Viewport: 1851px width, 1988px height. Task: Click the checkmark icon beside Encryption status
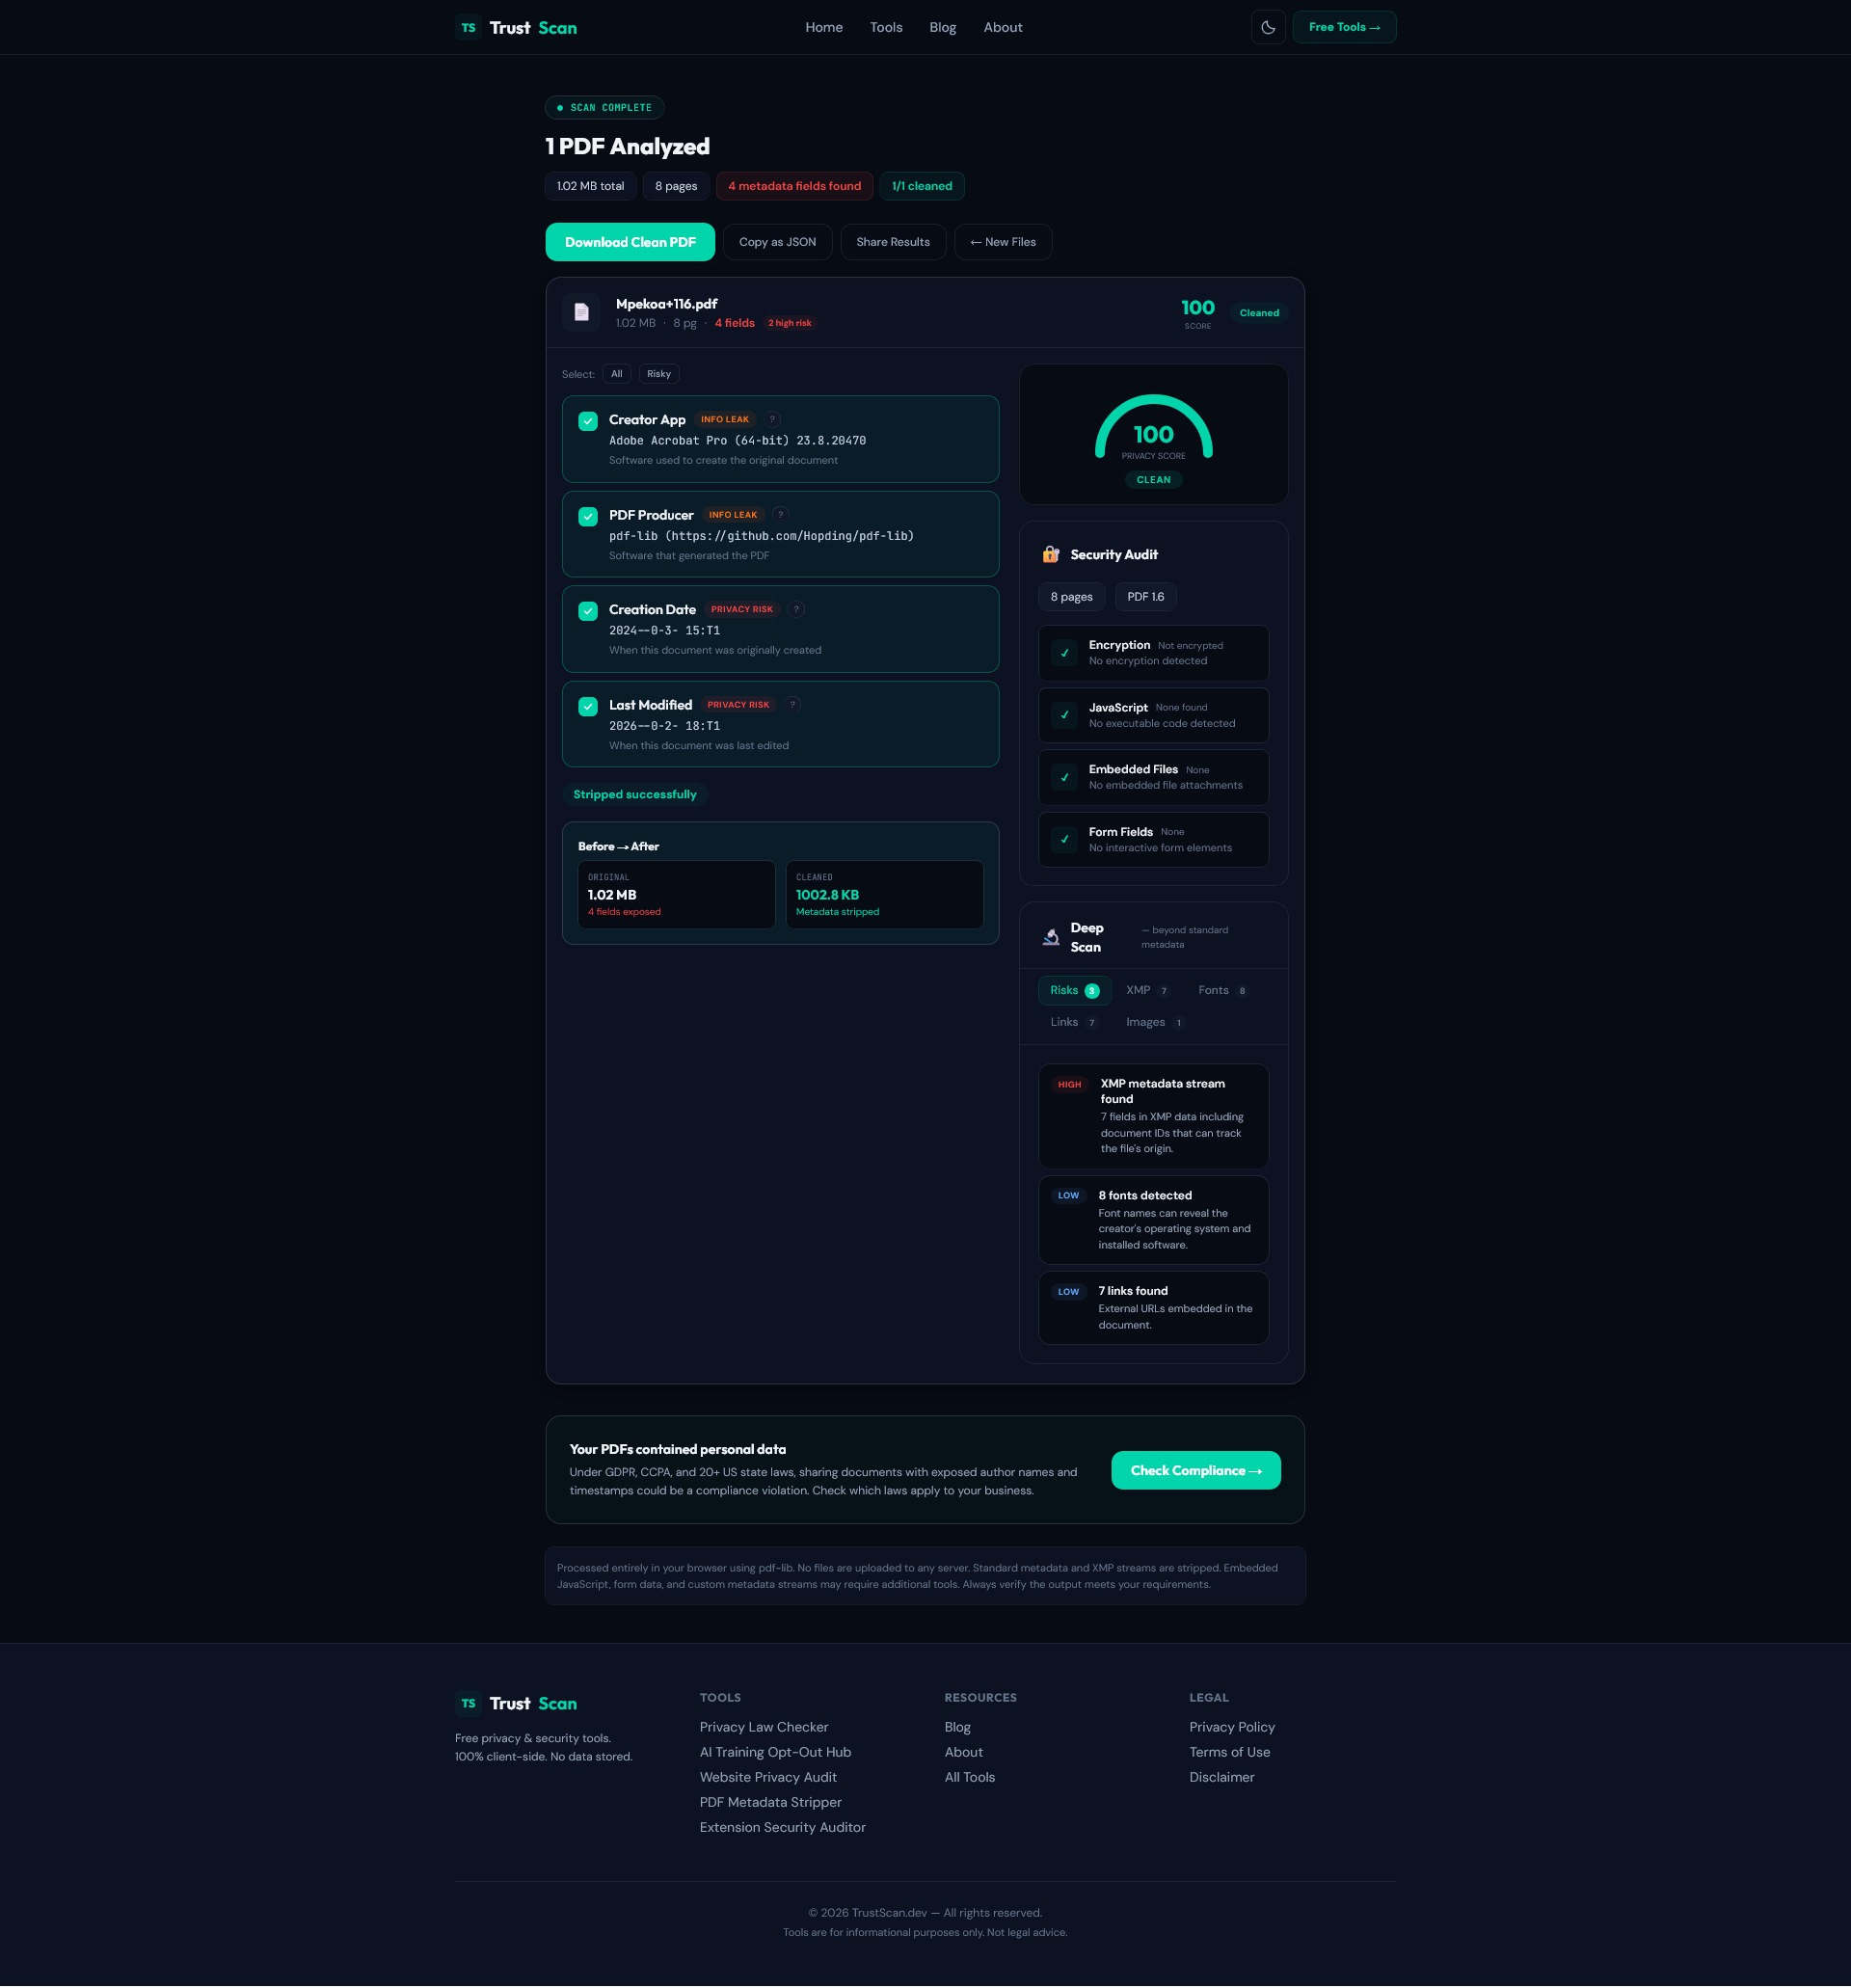click(x=1063, y=653)
